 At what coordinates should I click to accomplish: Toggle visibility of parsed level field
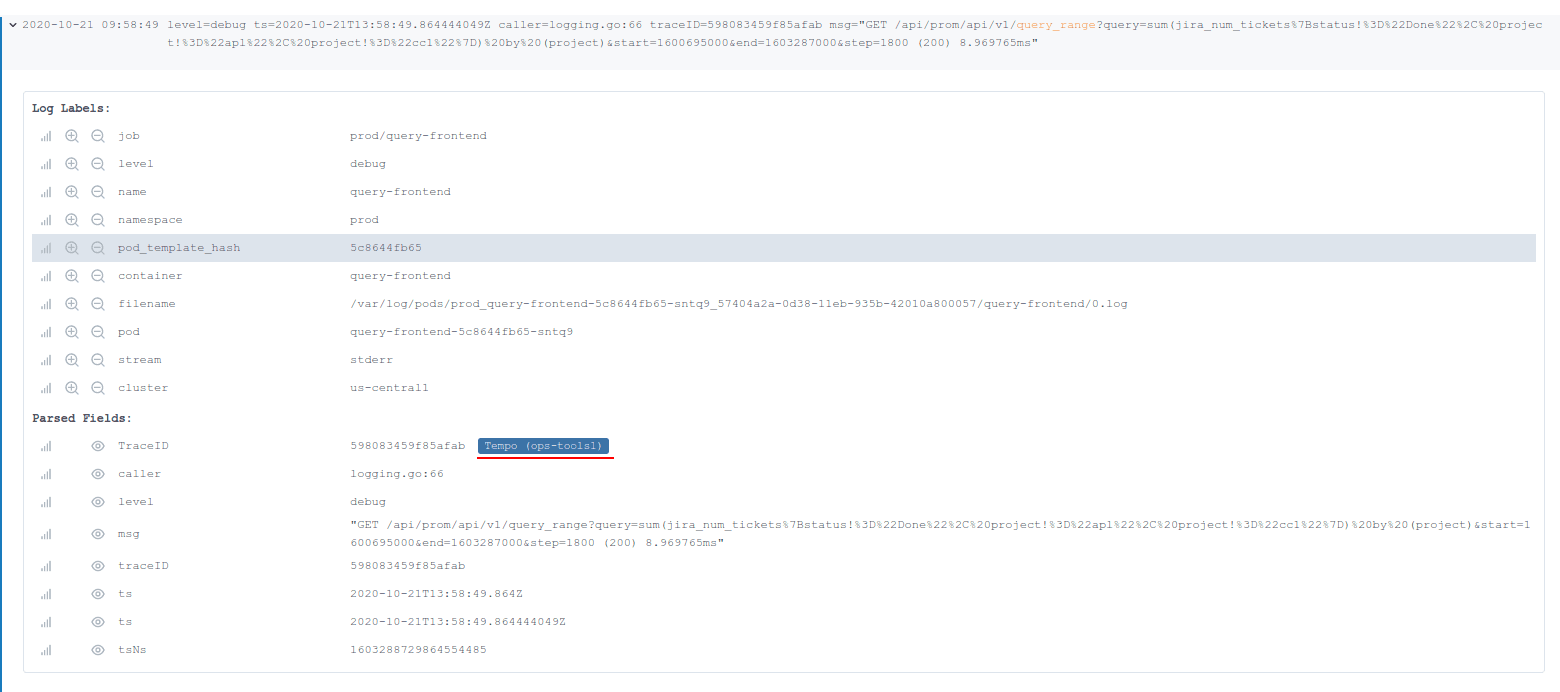98,502
